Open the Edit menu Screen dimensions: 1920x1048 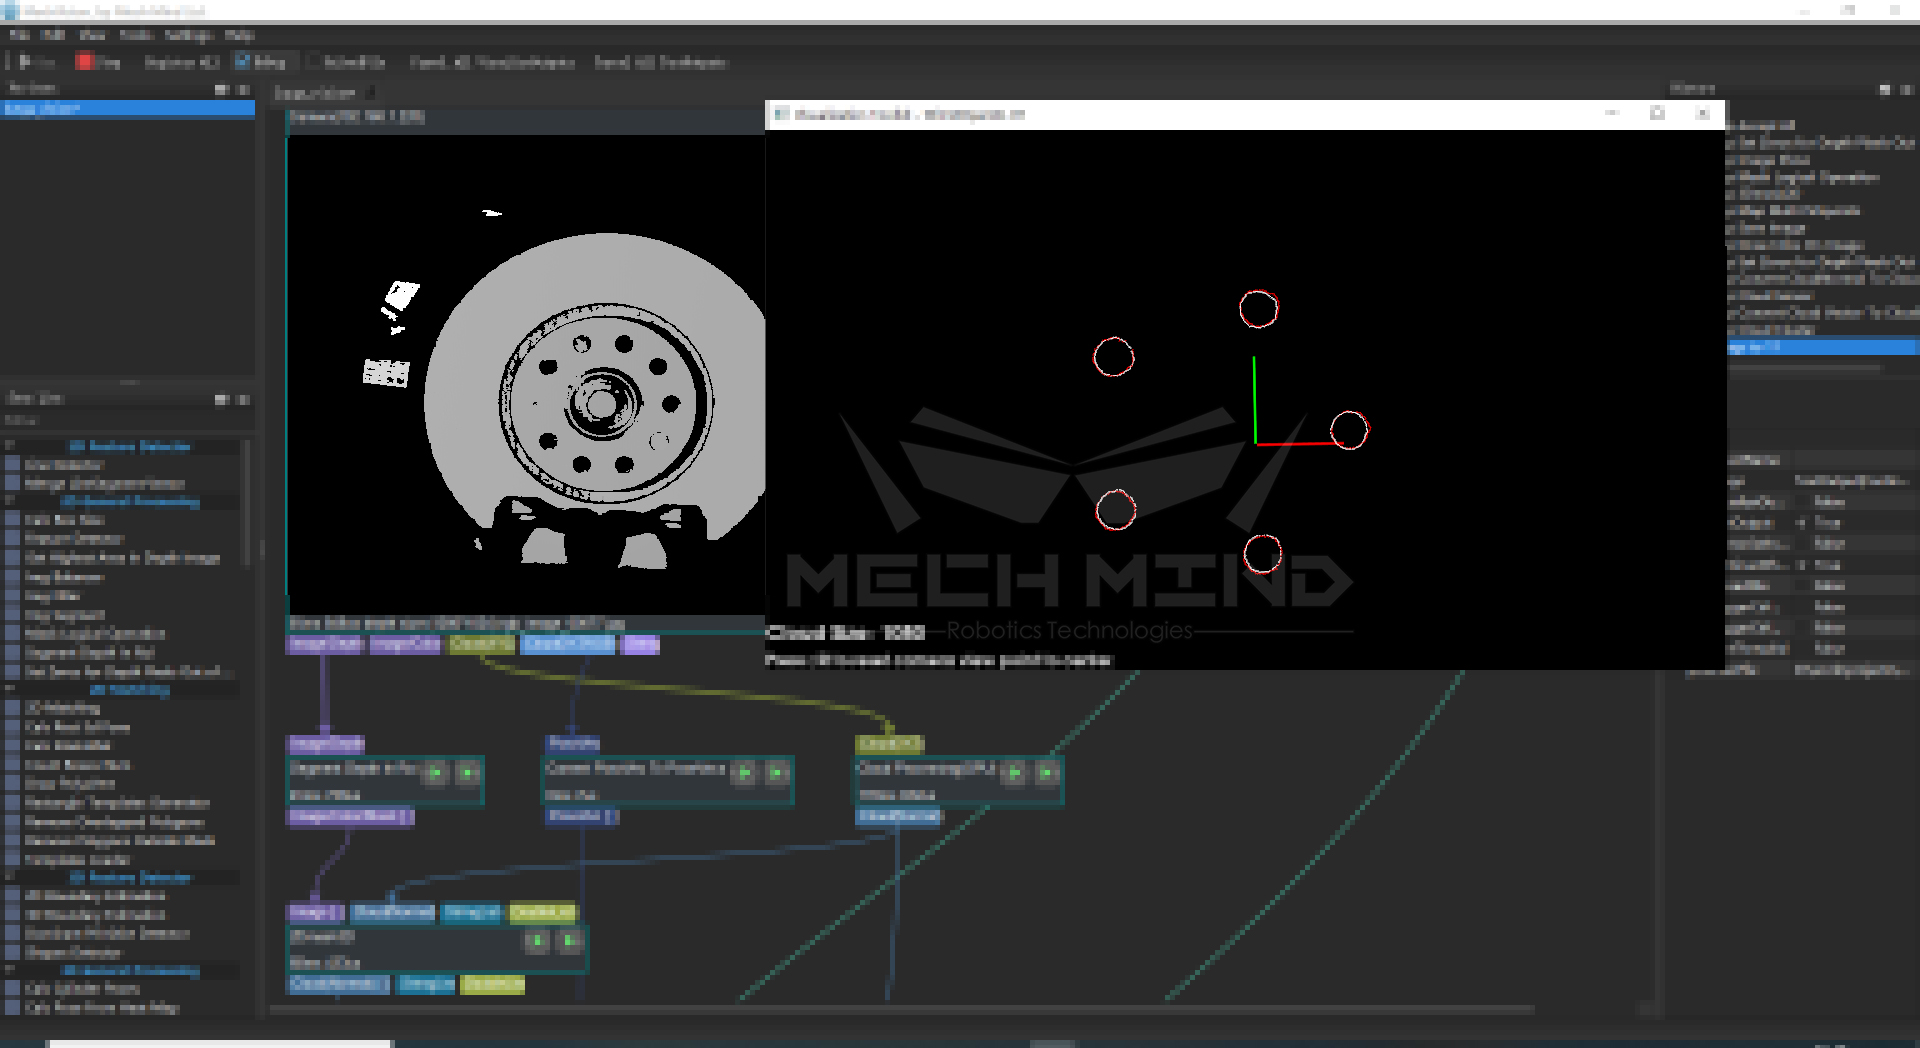[x=53, y=35]
